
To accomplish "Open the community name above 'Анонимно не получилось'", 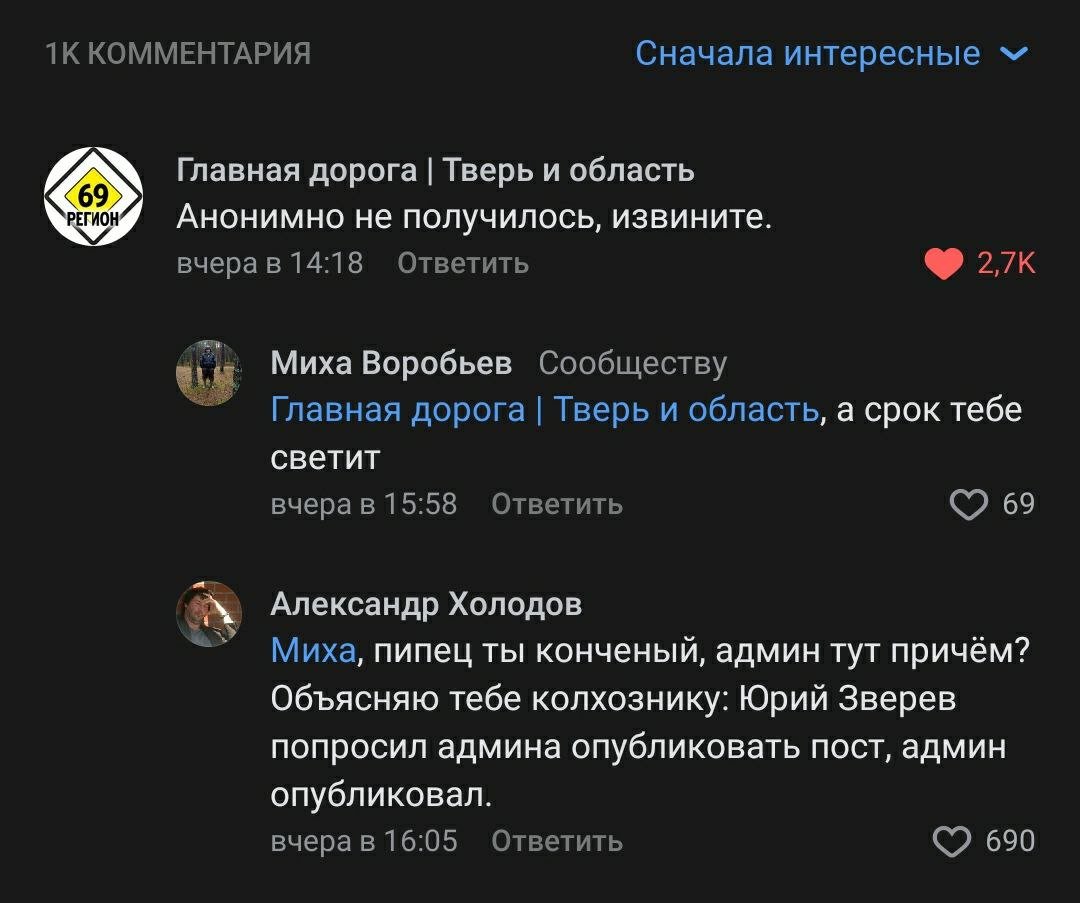I will pos(435,171).
